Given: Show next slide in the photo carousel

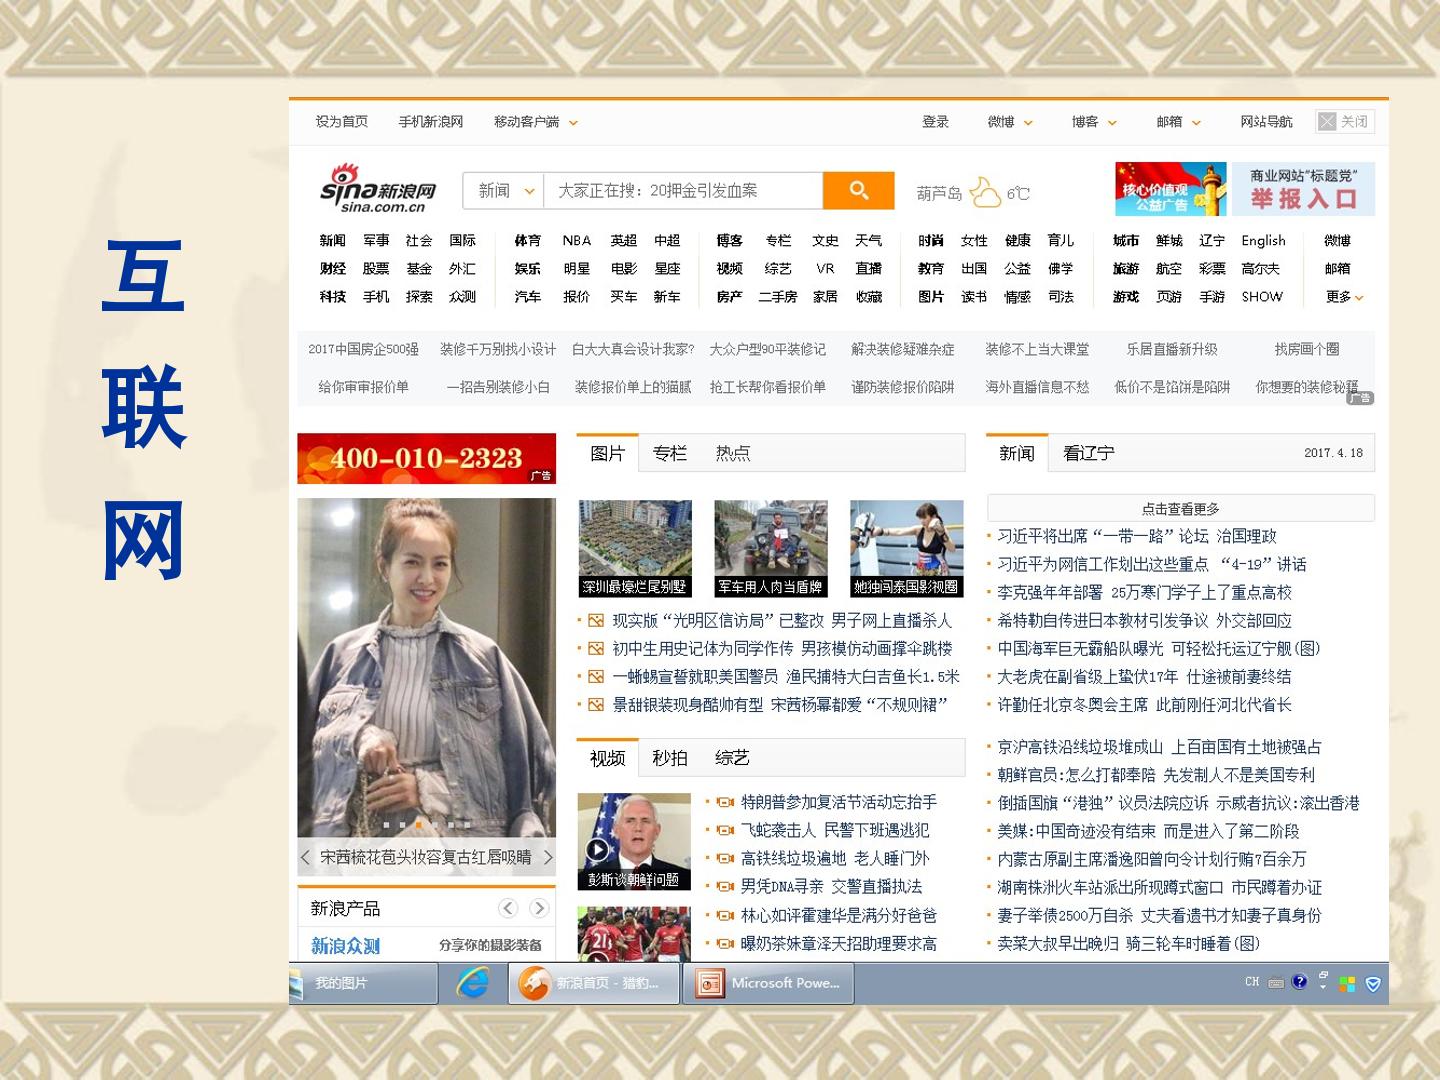Looking at the screenshot, I should tap(547, 857).
